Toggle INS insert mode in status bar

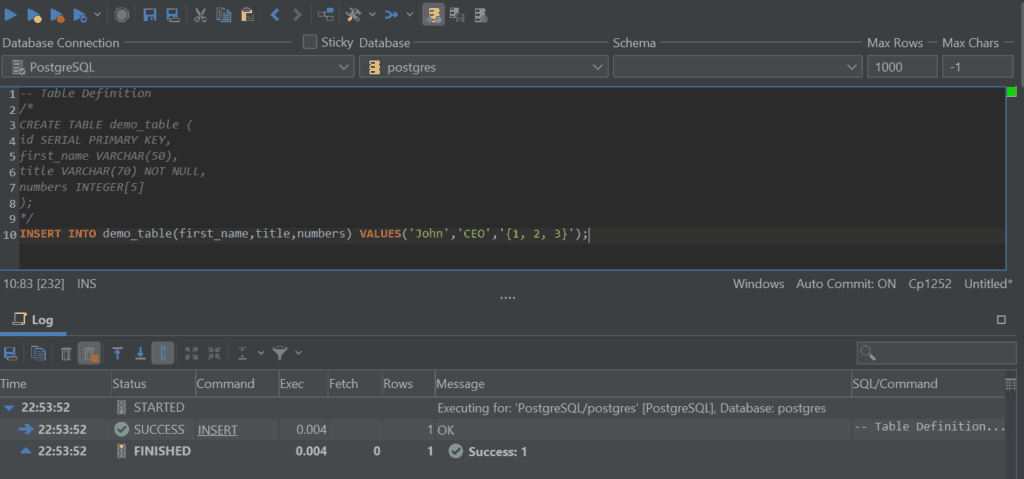pos(86,284)
